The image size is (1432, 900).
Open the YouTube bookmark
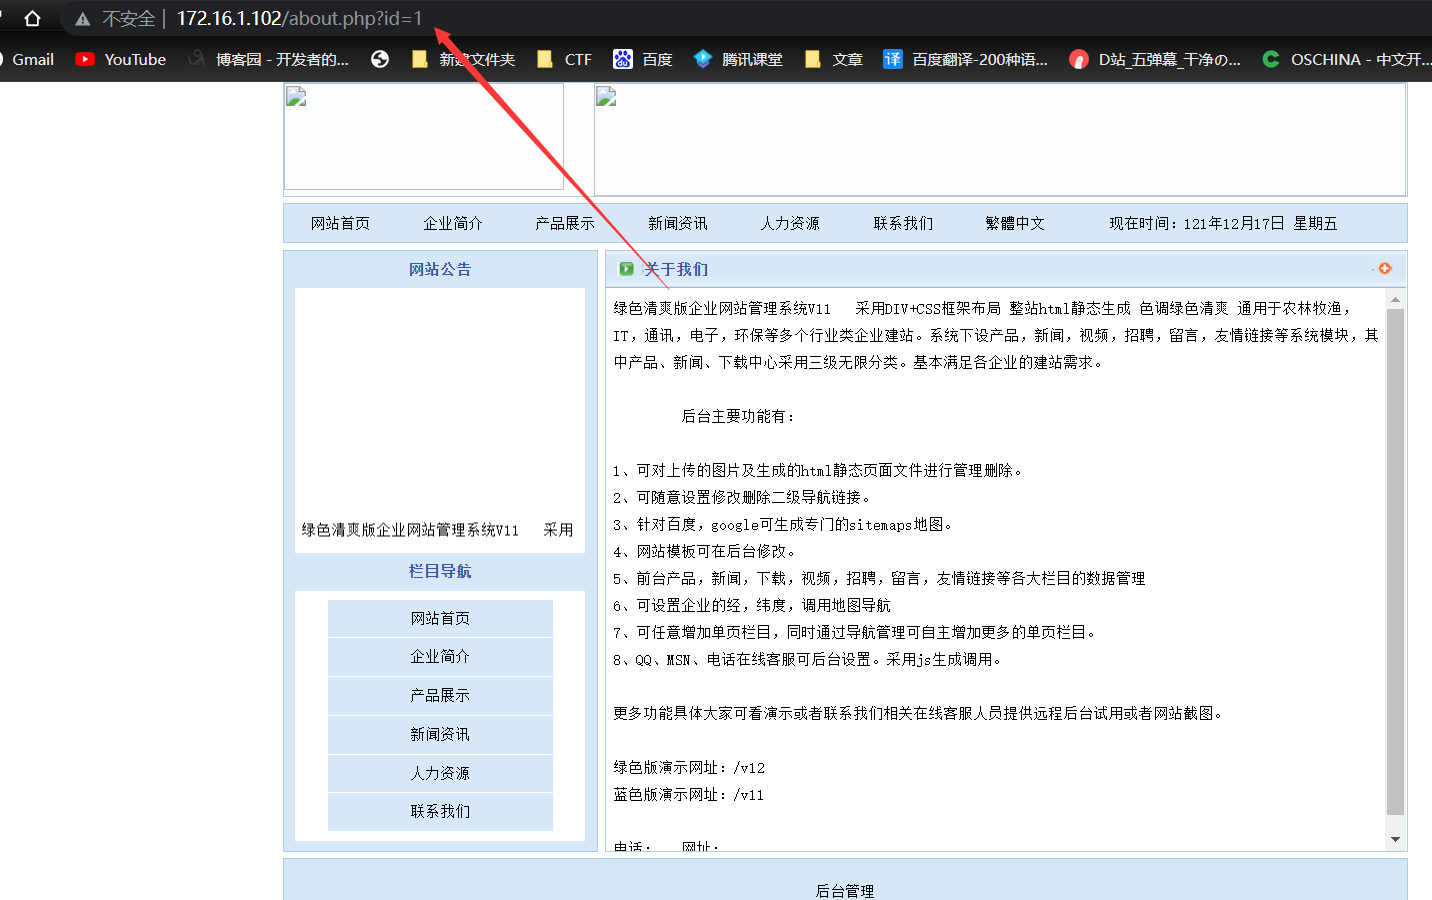(121, 59)
